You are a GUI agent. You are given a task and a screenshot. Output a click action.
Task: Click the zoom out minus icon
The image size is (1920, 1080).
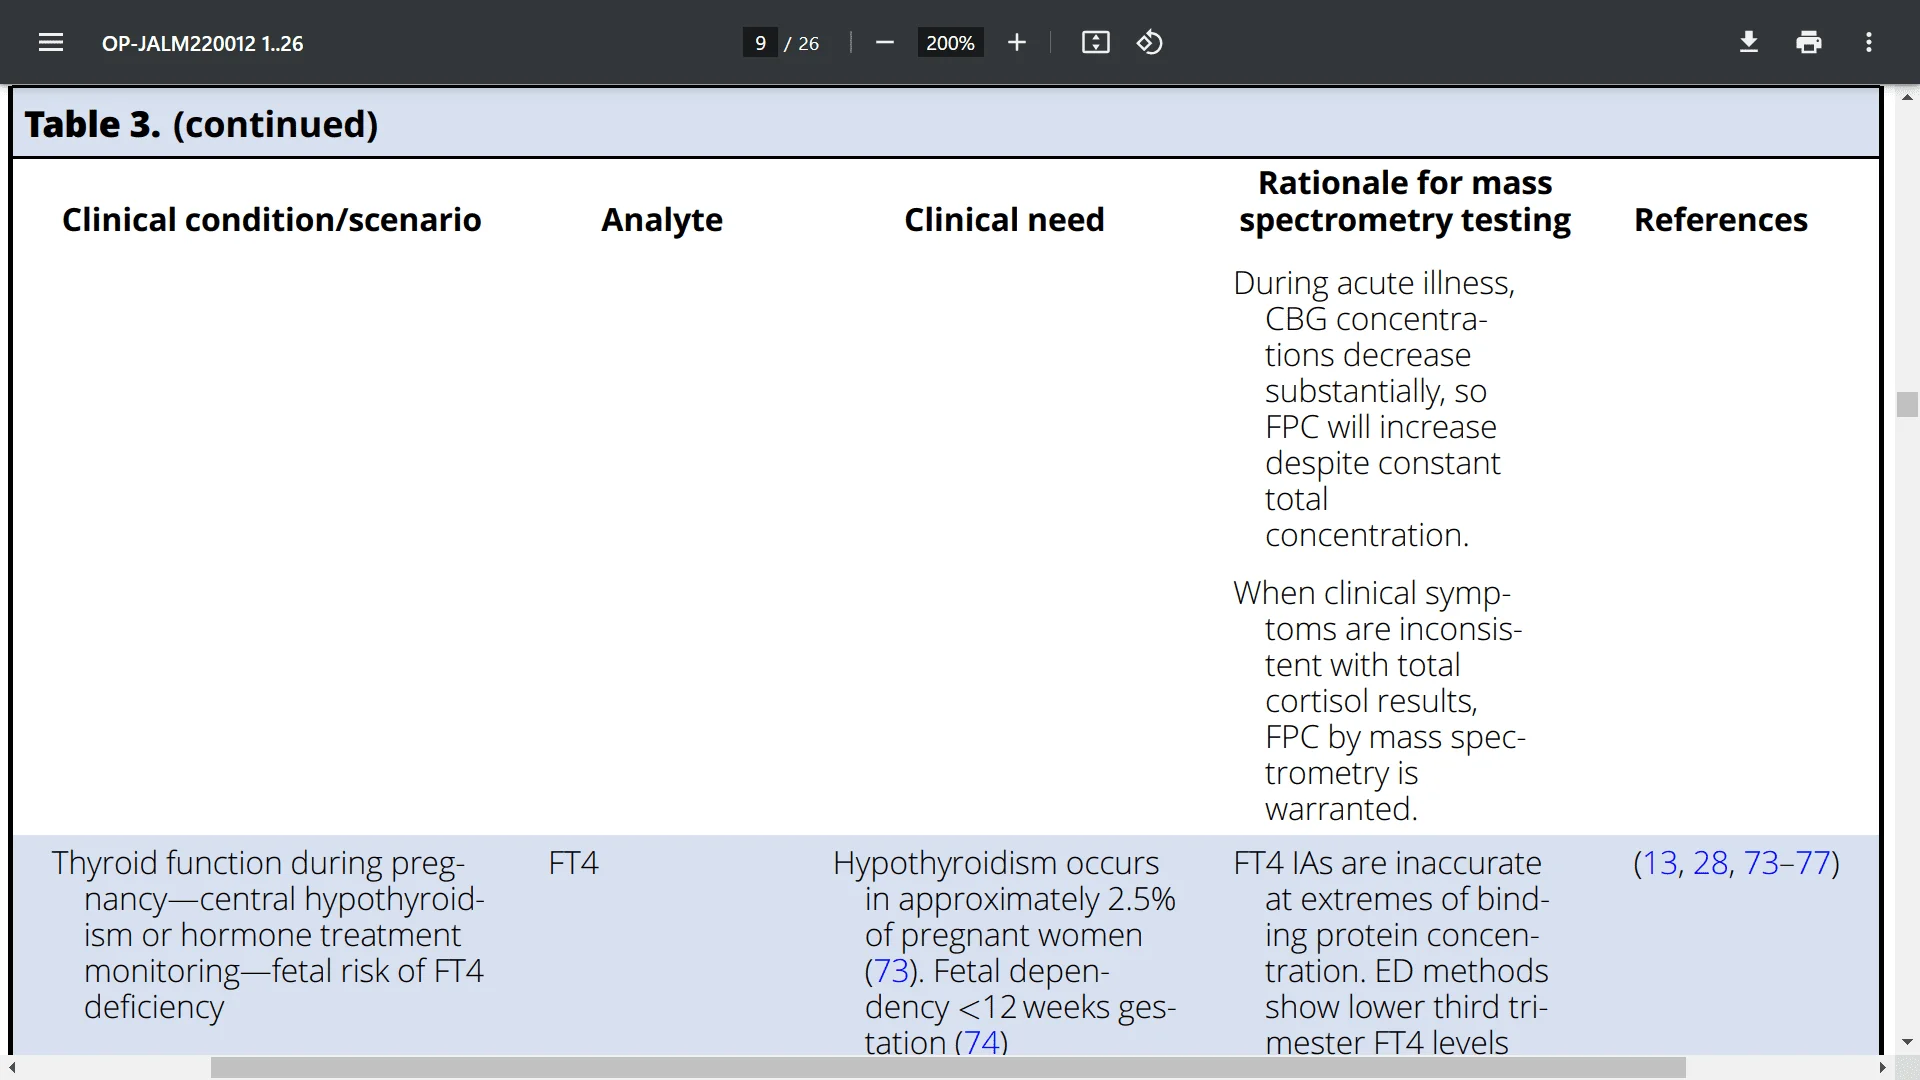(x=885, y=44)
